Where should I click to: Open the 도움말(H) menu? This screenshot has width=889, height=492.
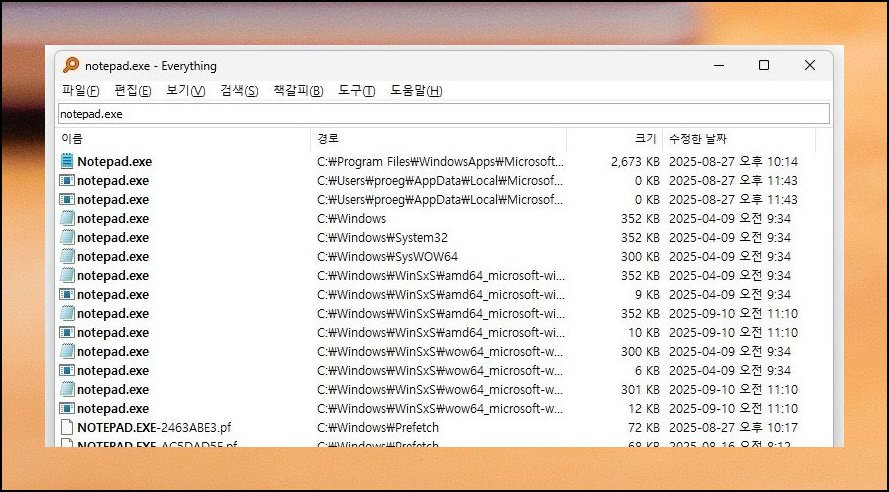[x=416, y=91]
